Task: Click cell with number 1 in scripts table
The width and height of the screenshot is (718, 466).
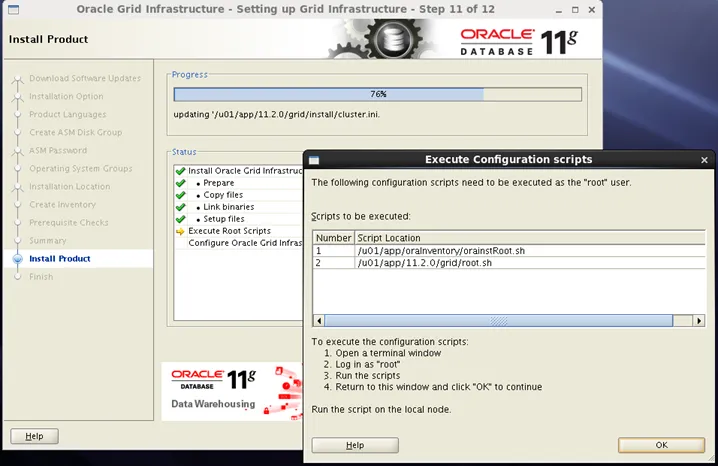Action: (x=334, y=251)
